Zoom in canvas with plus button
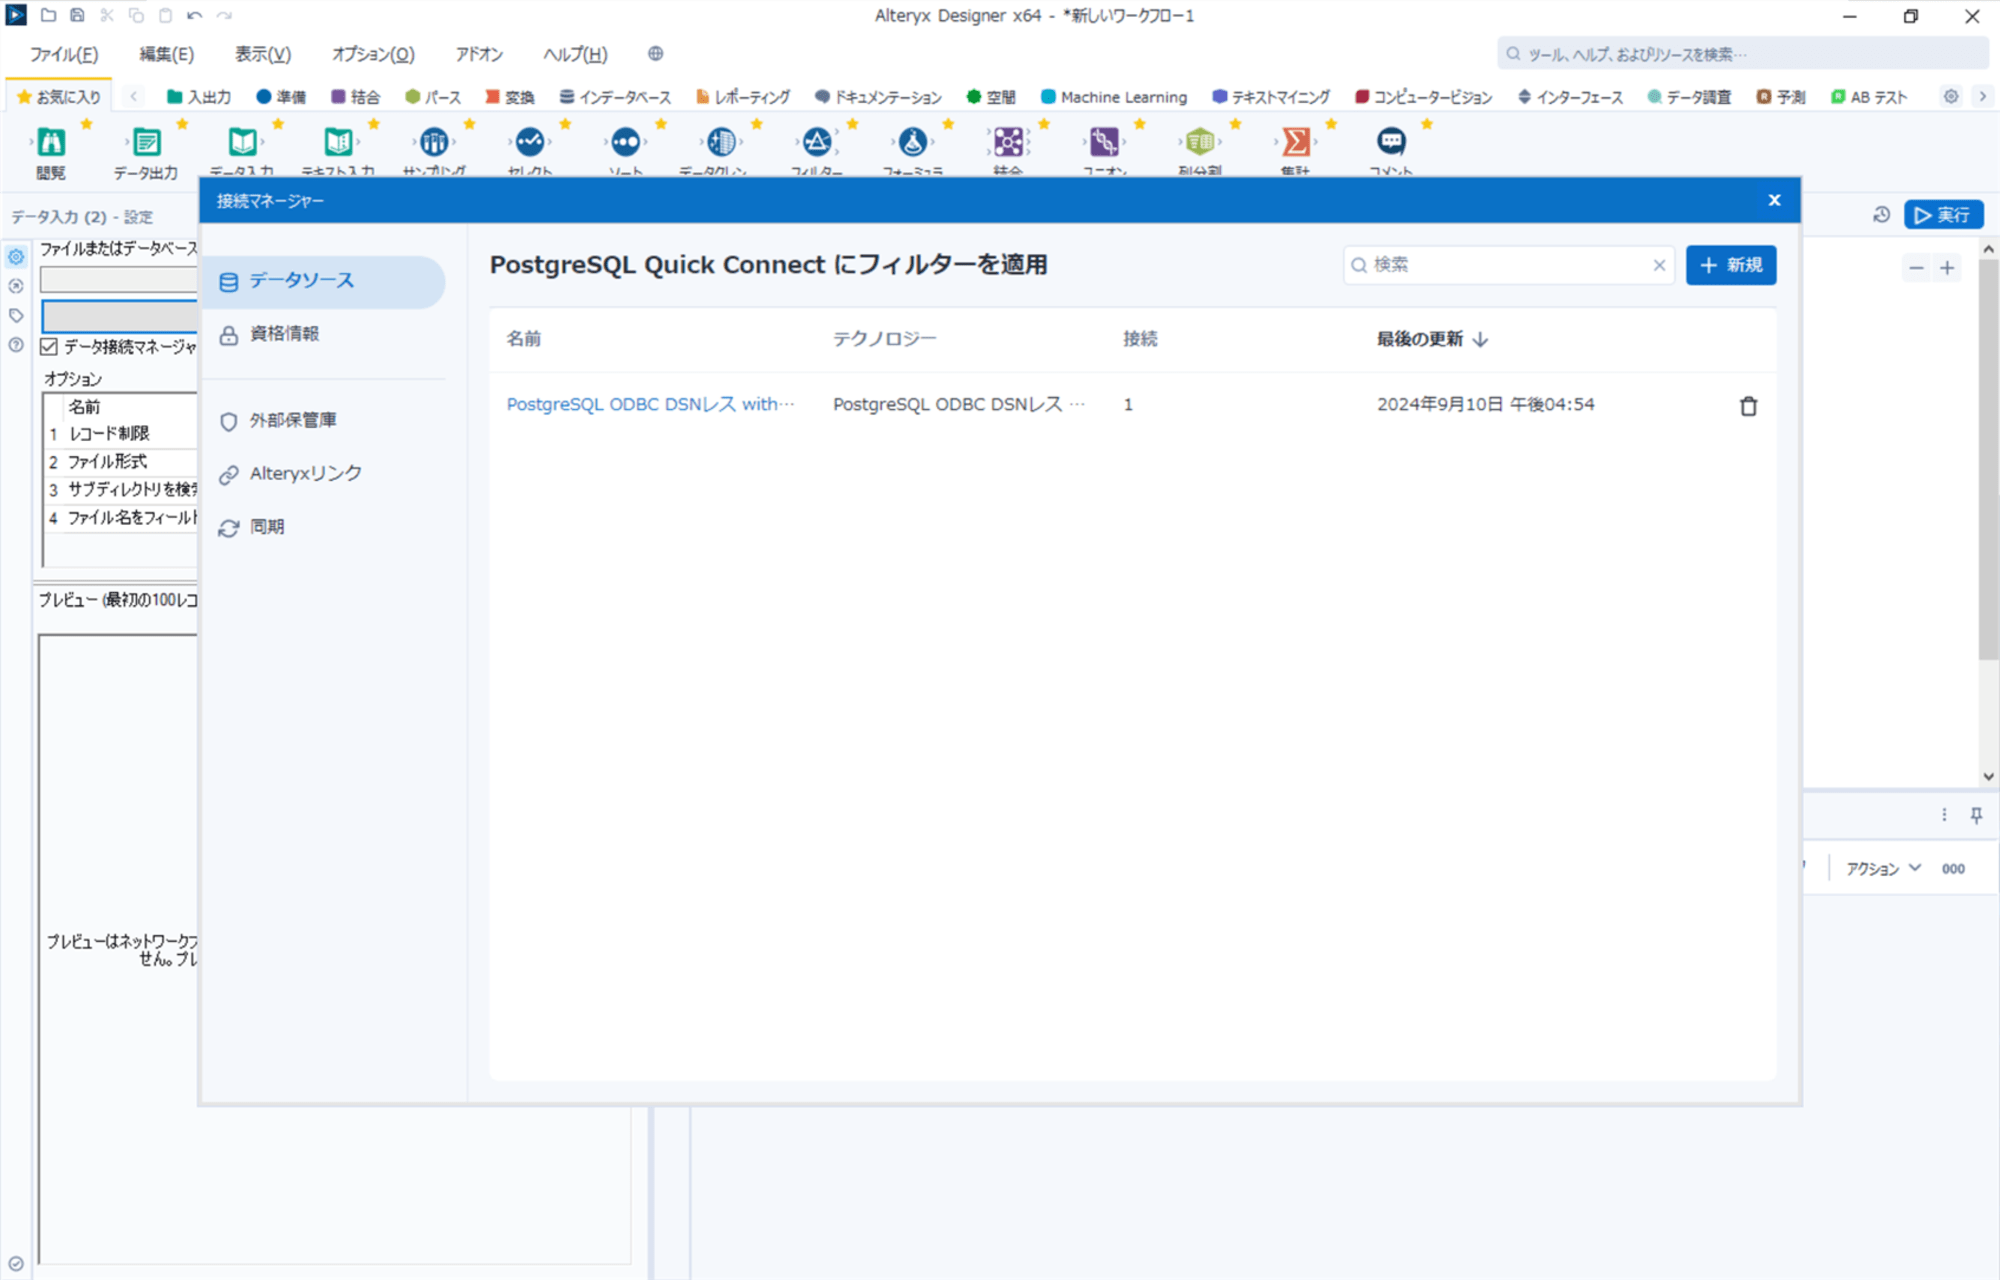 [x=1947, y=268]
